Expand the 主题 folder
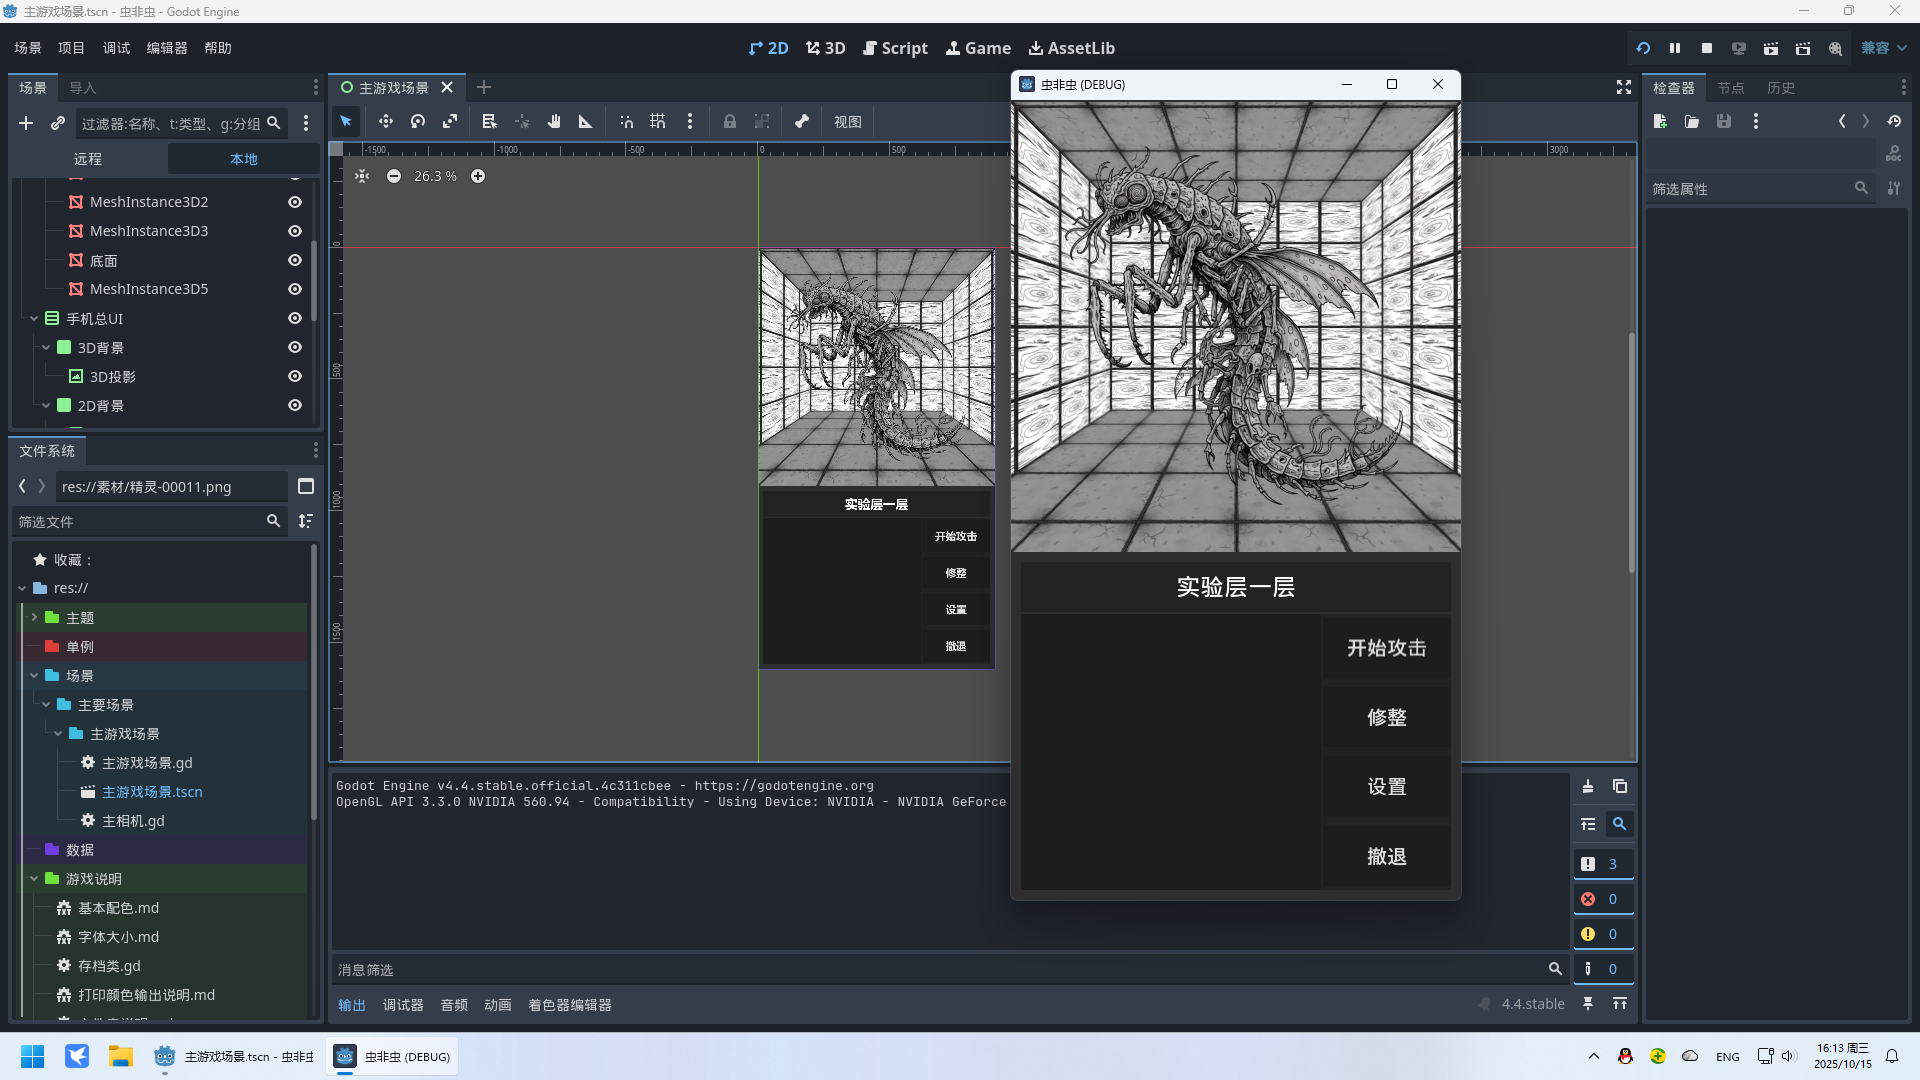The image size is (1920, 1080). point(34,618)
